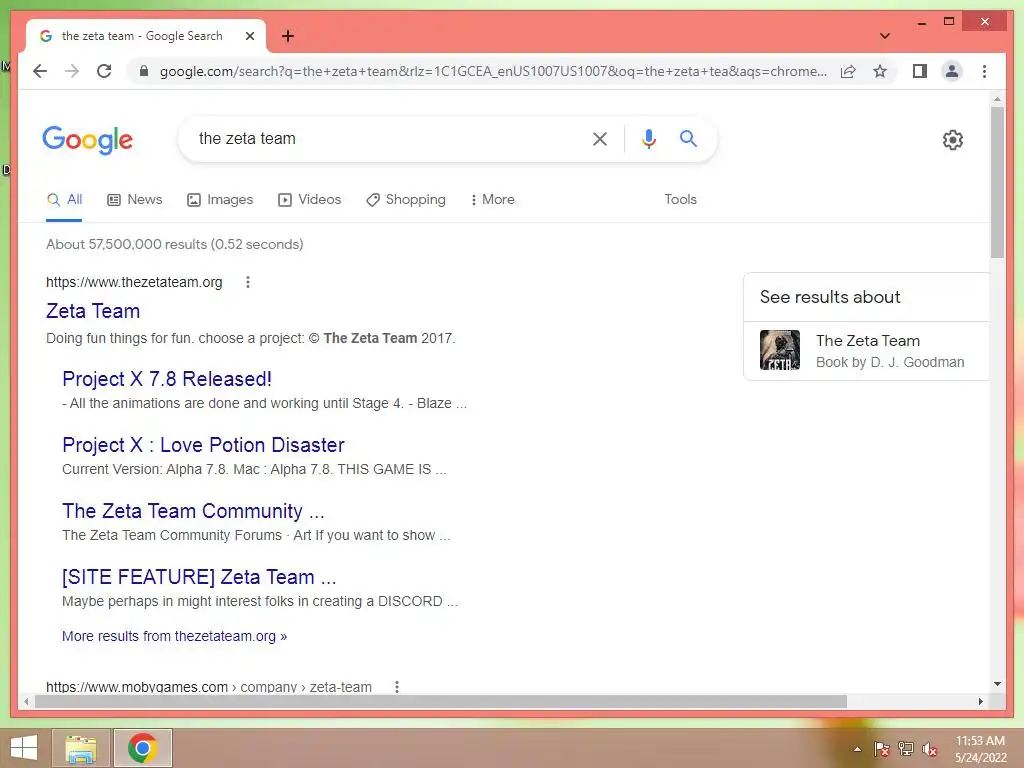Switch to Videos results tab
The height and width of the screenshot is (768, 1024).
click(310, 200)
